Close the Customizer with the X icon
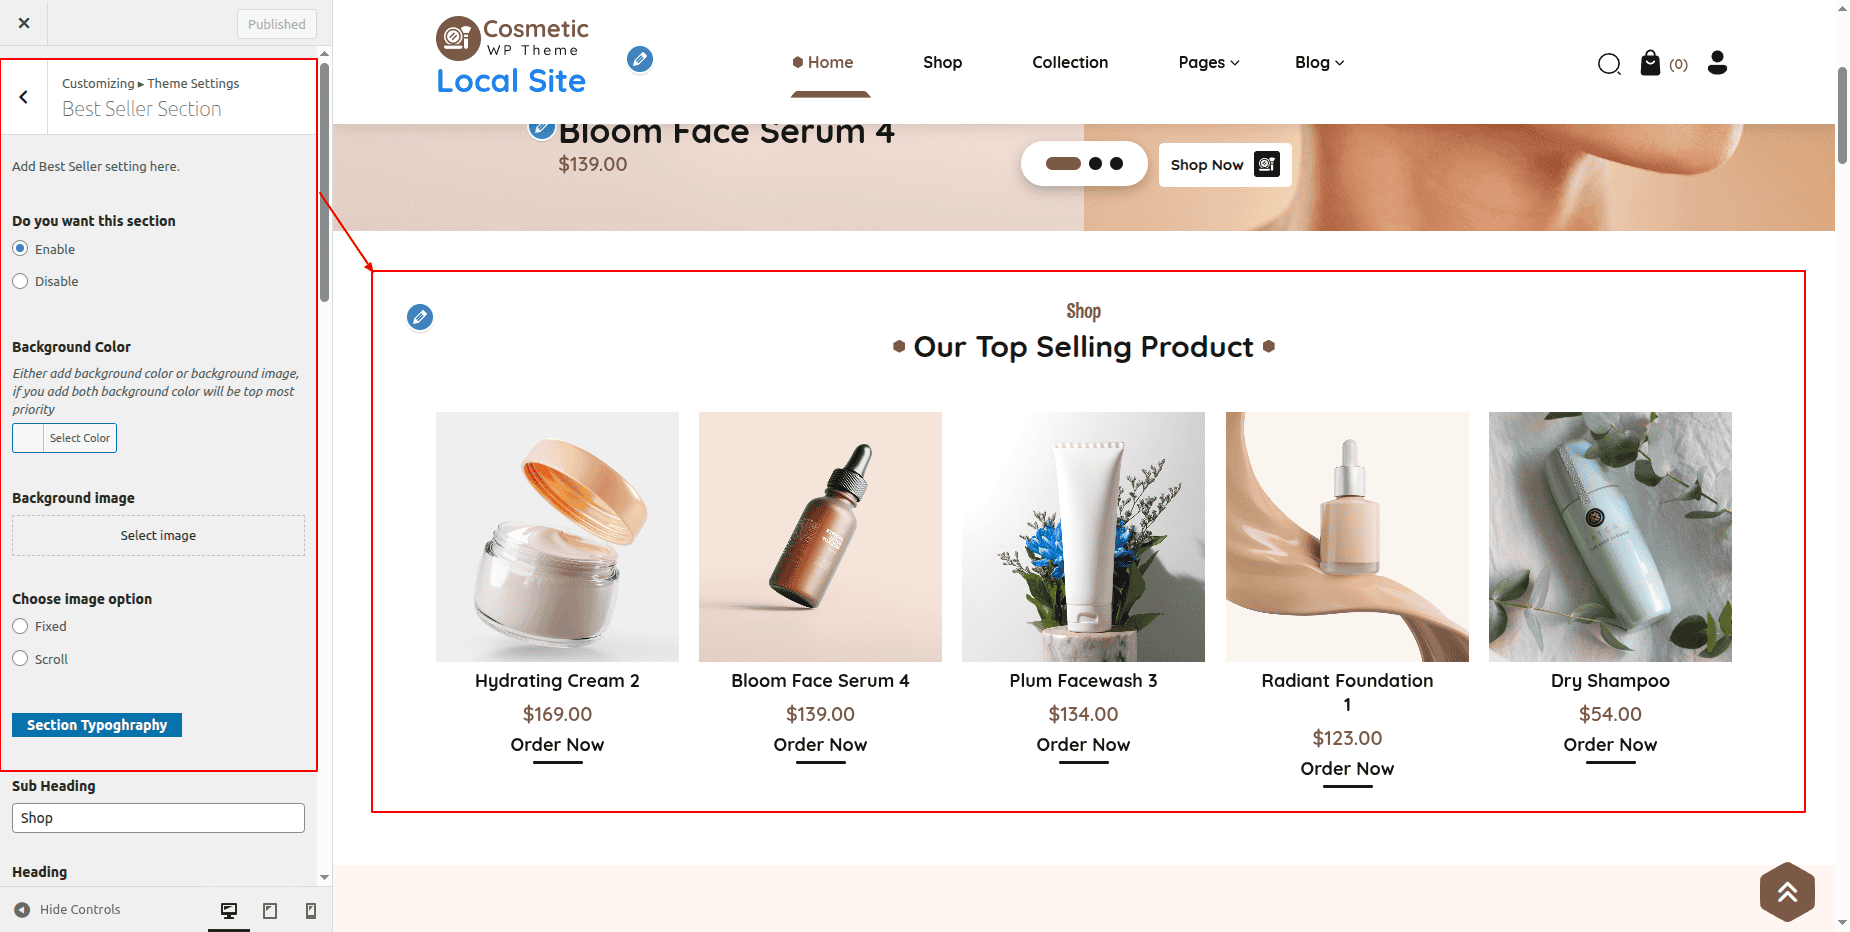 [x=24, y=23]
